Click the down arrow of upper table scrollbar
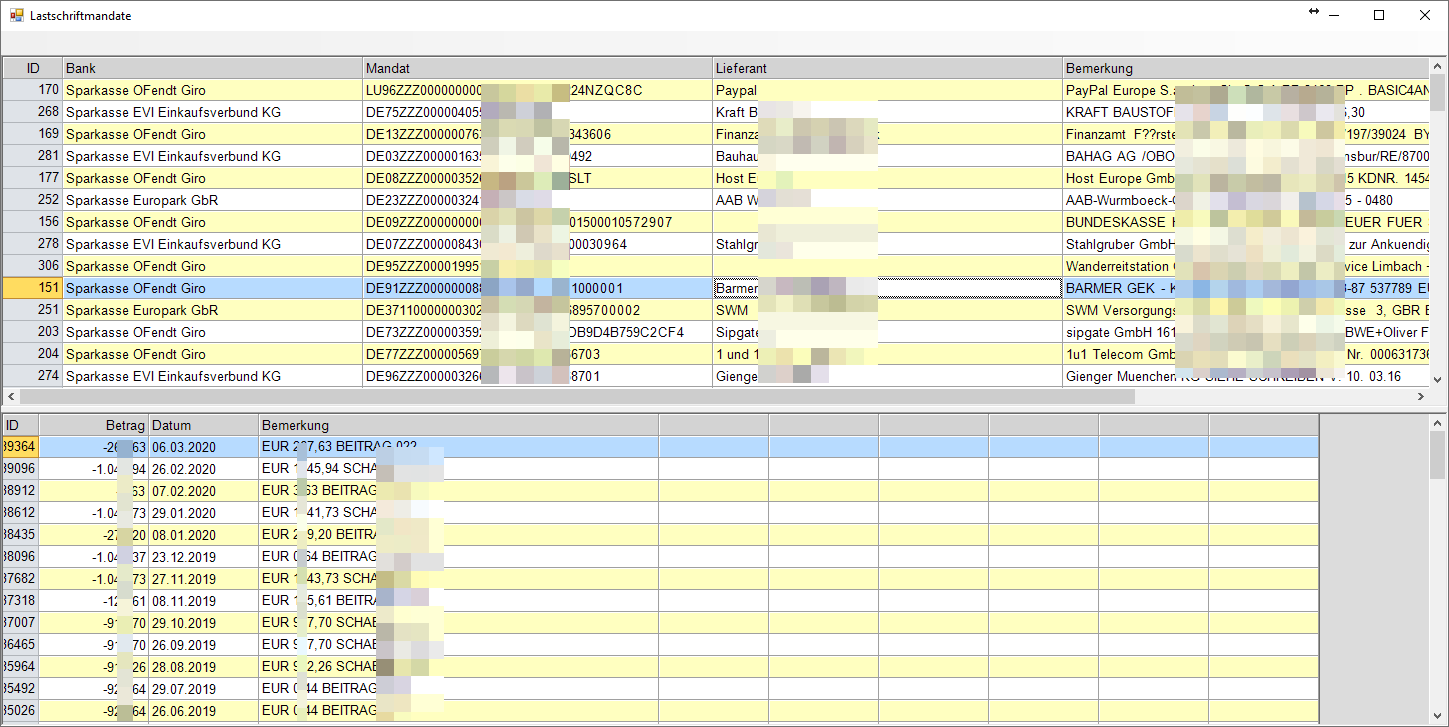The width and height of the screenshot is (1449, 727). (1438, 379)
